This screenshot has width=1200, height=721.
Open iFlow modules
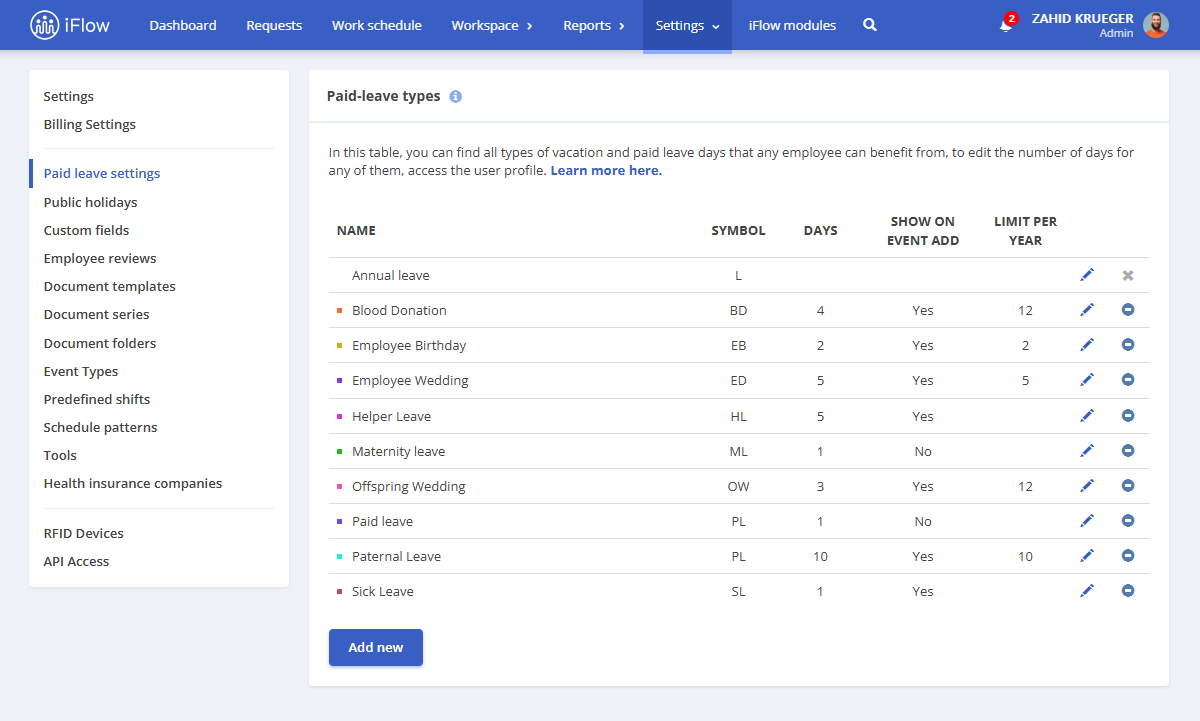792,25
